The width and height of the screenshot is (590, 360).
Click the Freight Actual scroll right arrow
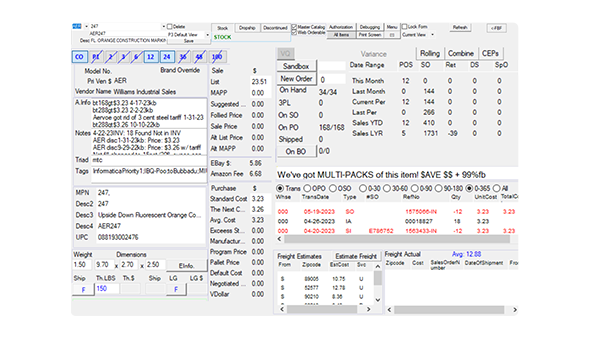tap(514, 310)
